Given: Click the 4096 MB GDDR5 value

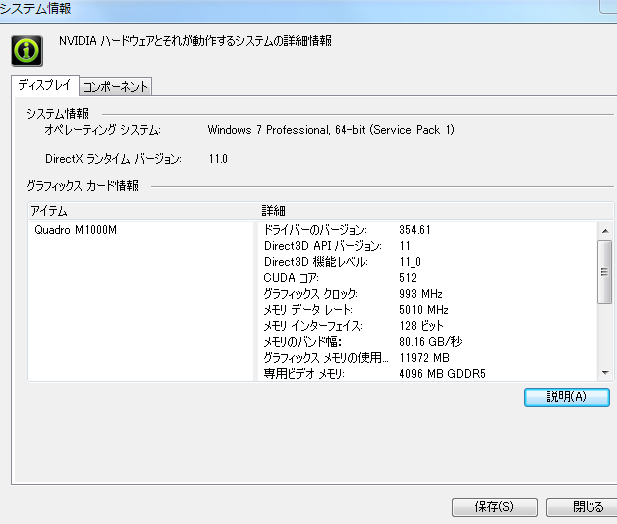Looking at the screenshot, I should pos(442,374).
